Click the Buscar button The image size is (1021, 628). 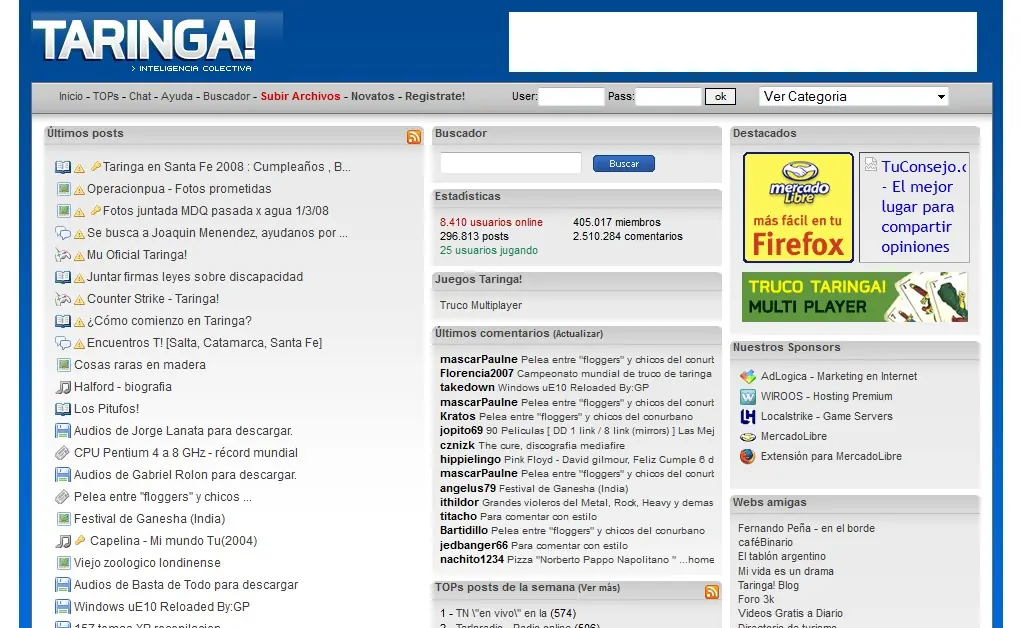click(624, 164)
